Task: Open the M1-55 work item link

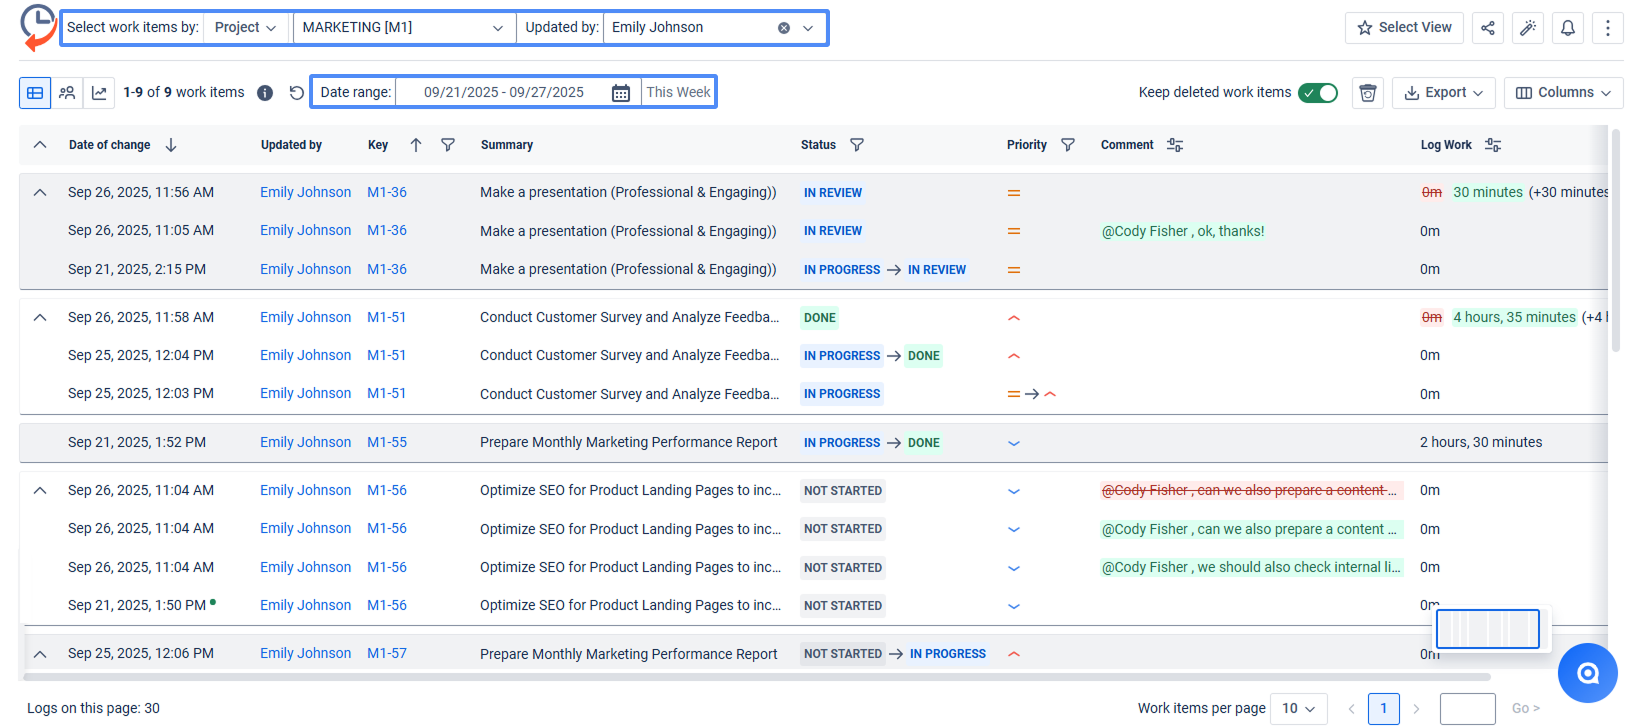Action: pos(387,442)
